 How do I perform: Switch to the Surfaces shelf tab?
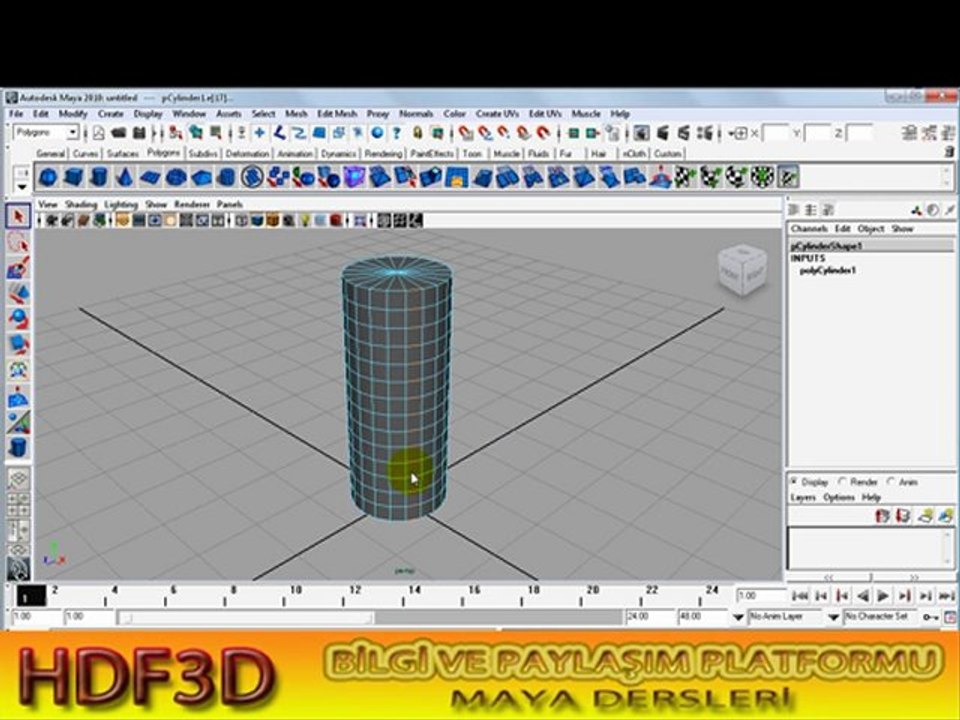click(x=122, y=154)
